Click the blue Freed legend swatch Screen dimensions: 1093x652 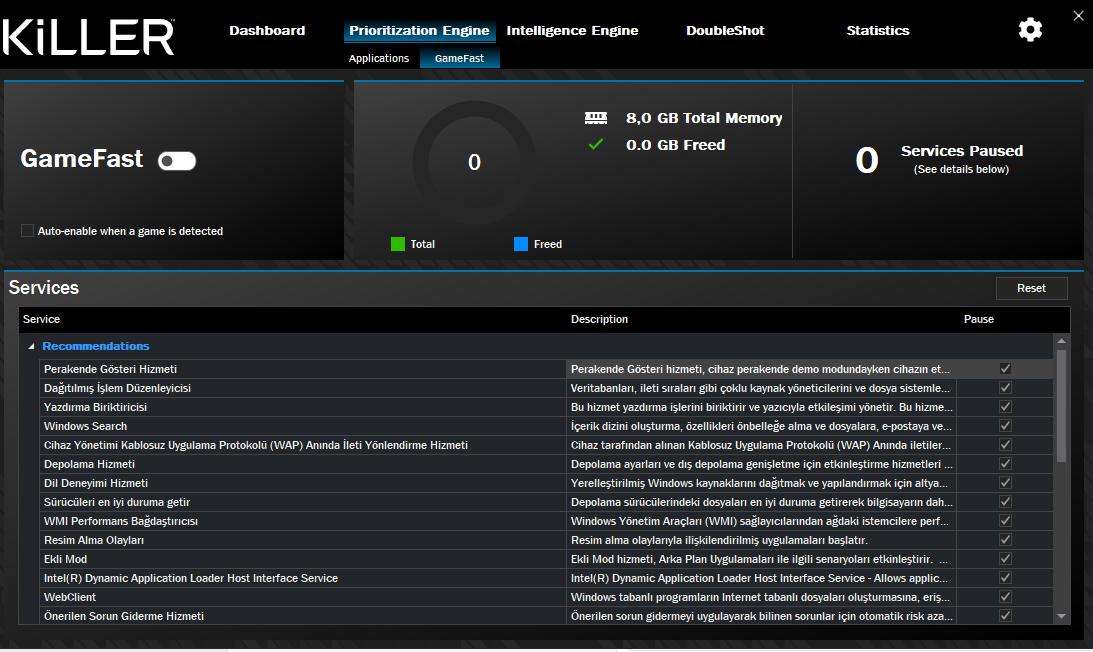[521, 244]
